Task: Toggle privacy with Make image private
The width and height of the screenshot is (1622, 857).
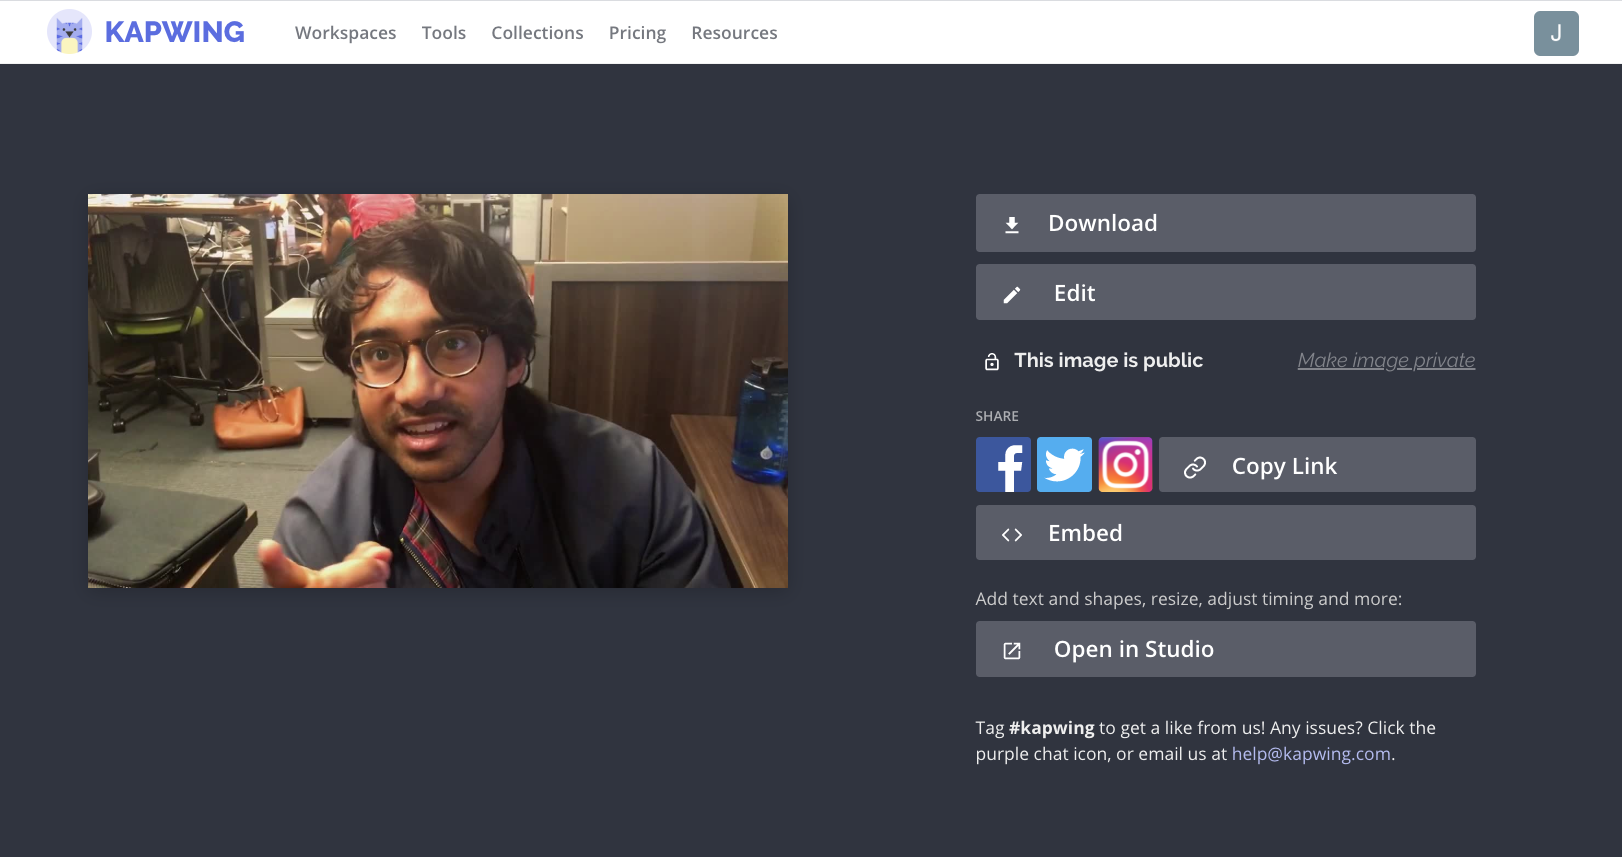Action: tap(1386, 360)
